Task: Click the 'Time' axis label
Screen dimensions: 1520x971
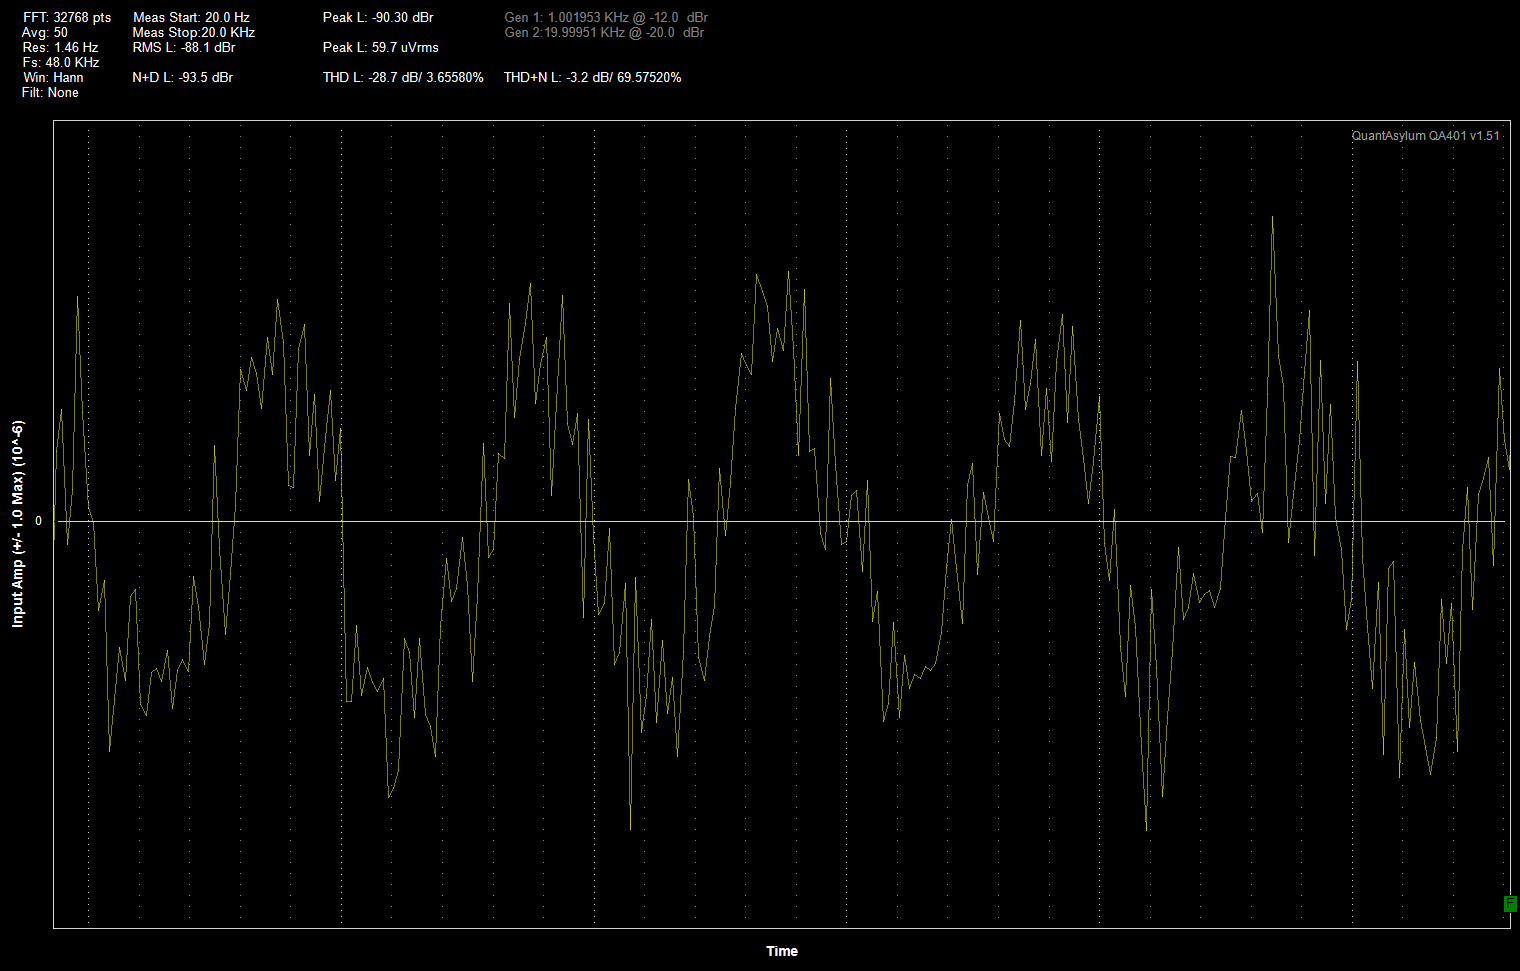Action: (782, 951)
